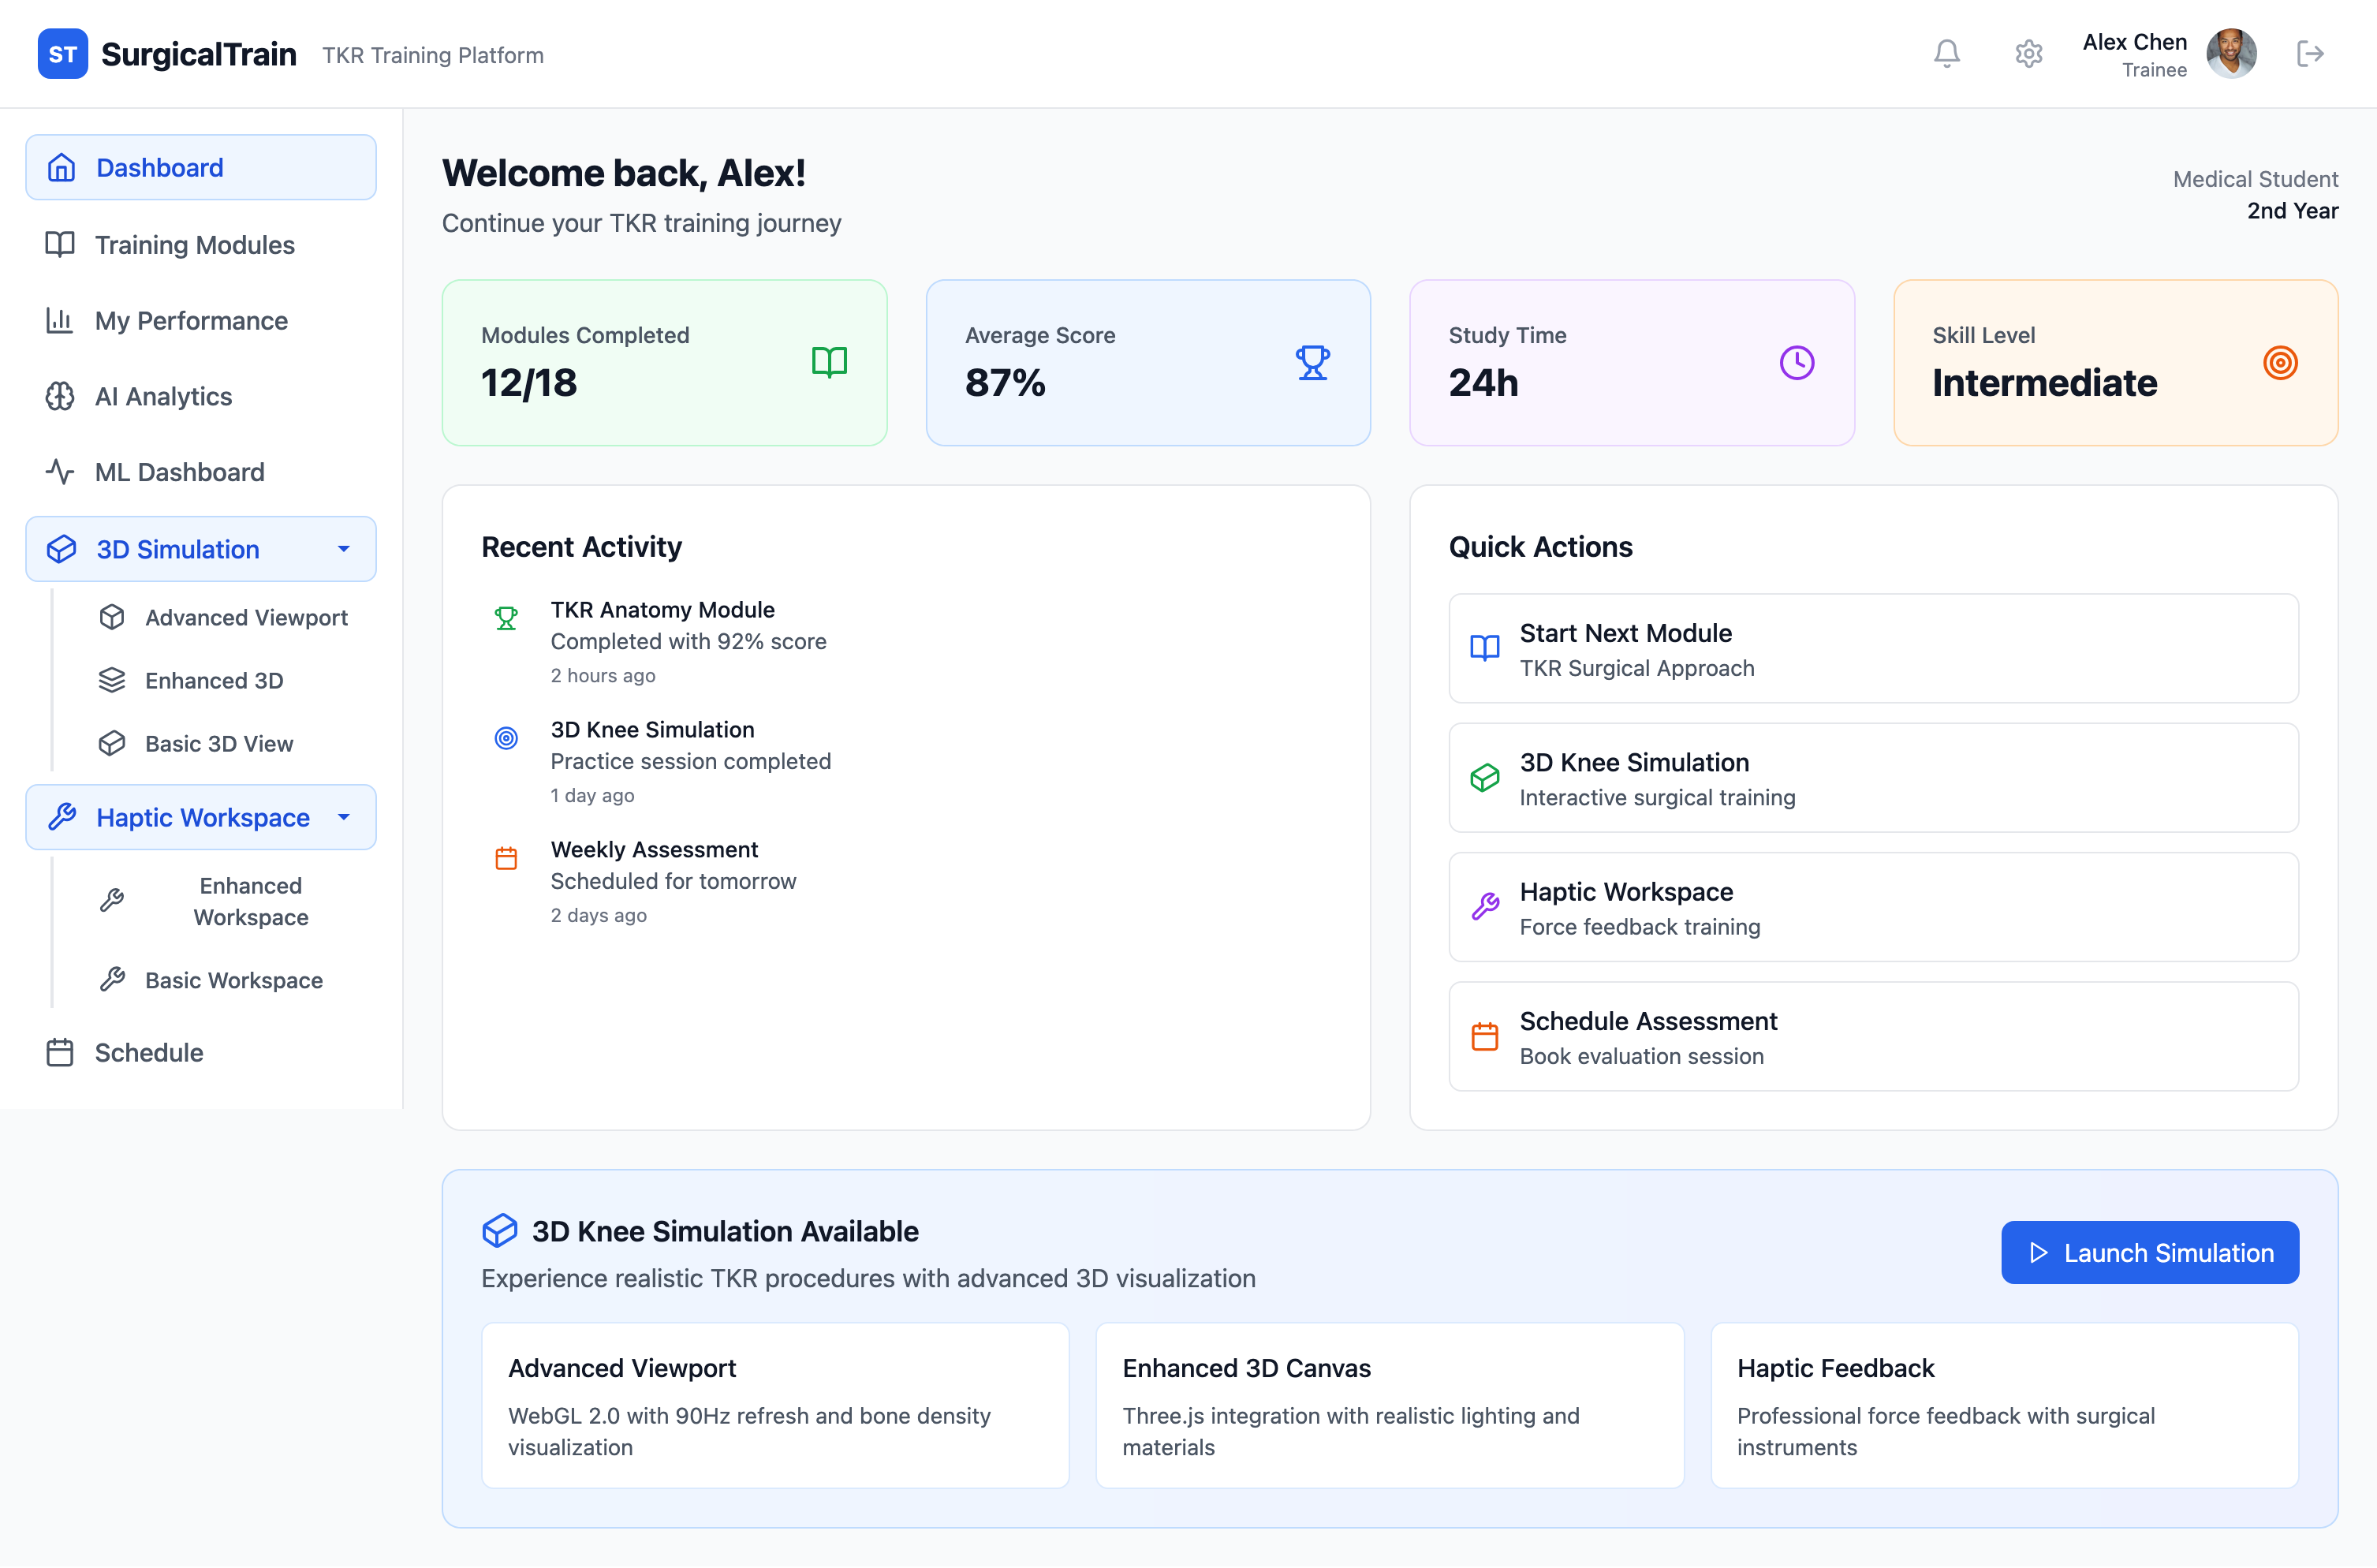Click the Modules Completed book icon

coord(829,362)
